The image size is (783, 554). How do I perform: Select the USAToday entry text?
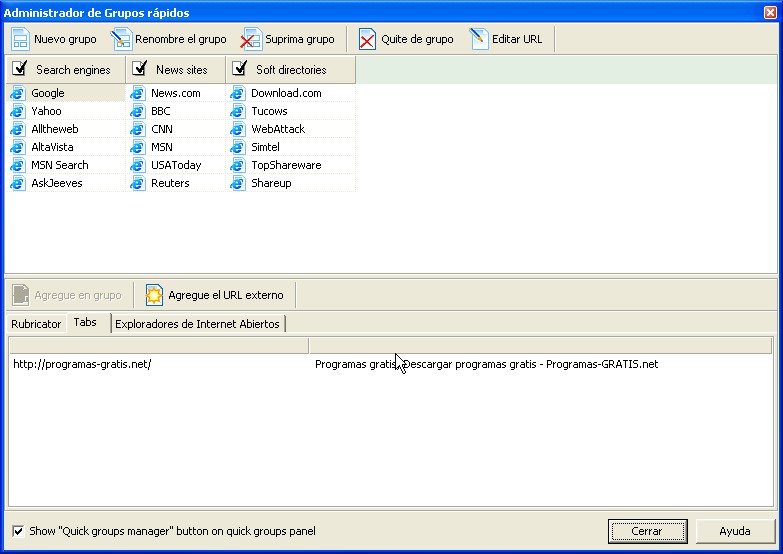click(176, 165)
